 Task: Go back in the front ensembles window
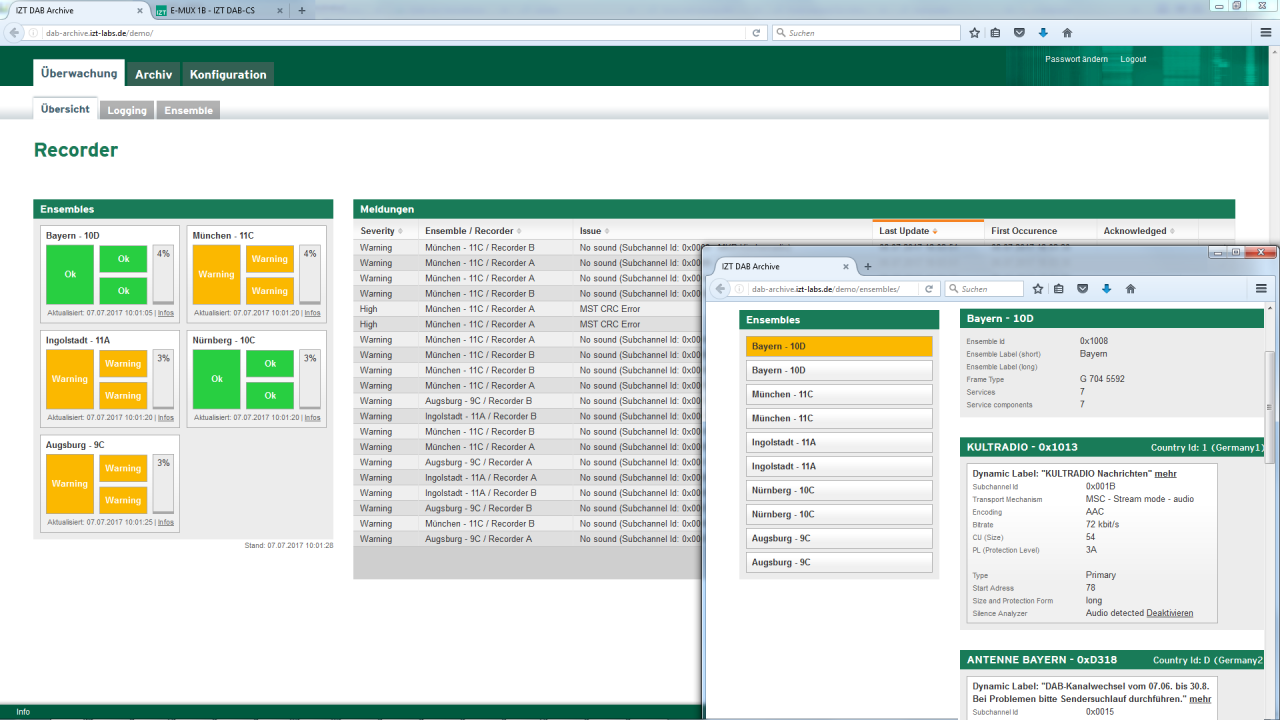coord(720,288)
